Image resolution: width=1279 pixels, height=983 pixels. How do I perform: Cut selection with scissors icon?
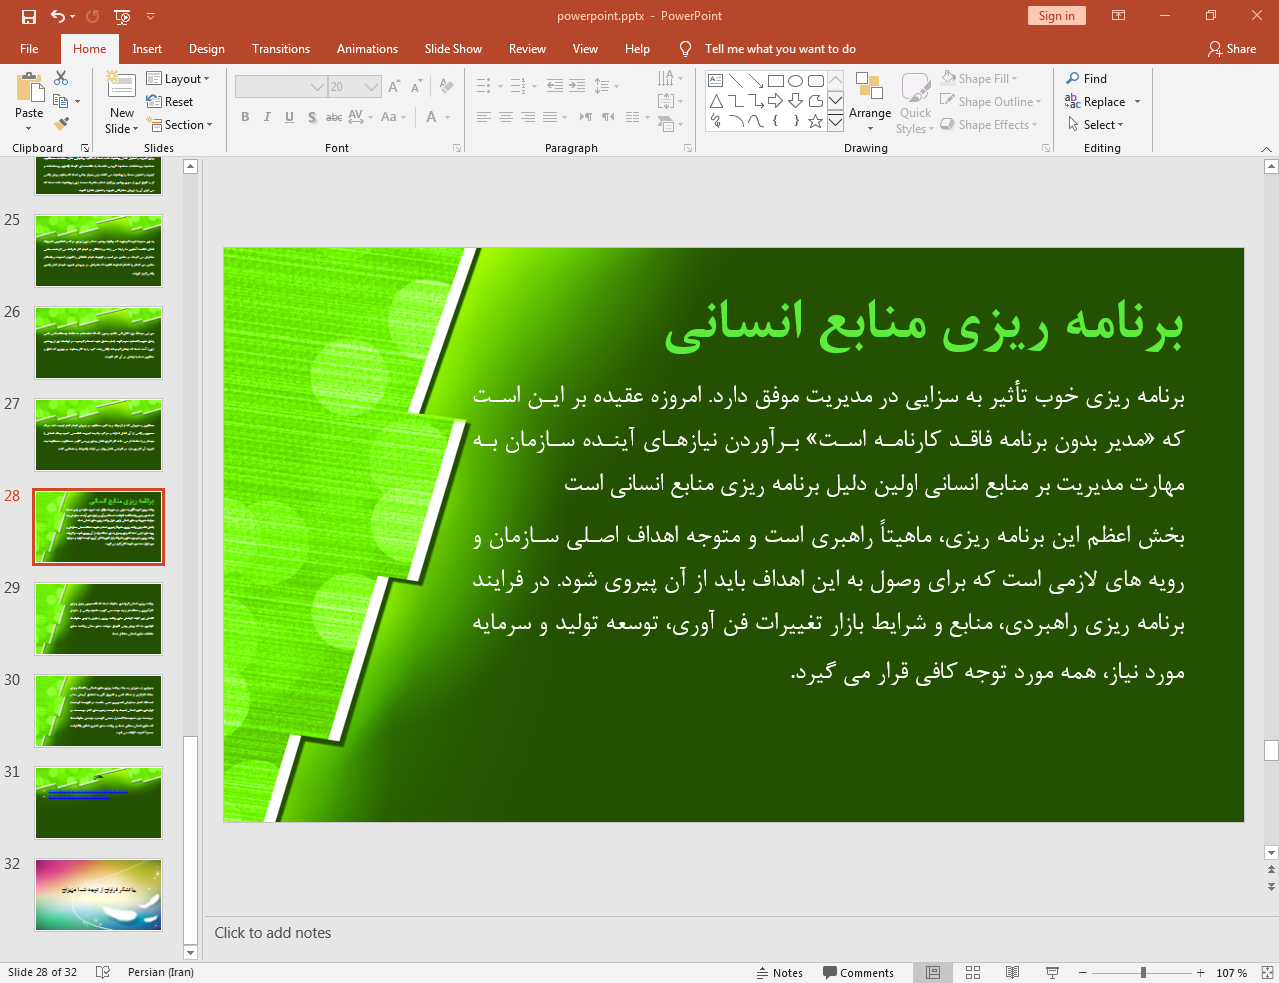(61, 78)
